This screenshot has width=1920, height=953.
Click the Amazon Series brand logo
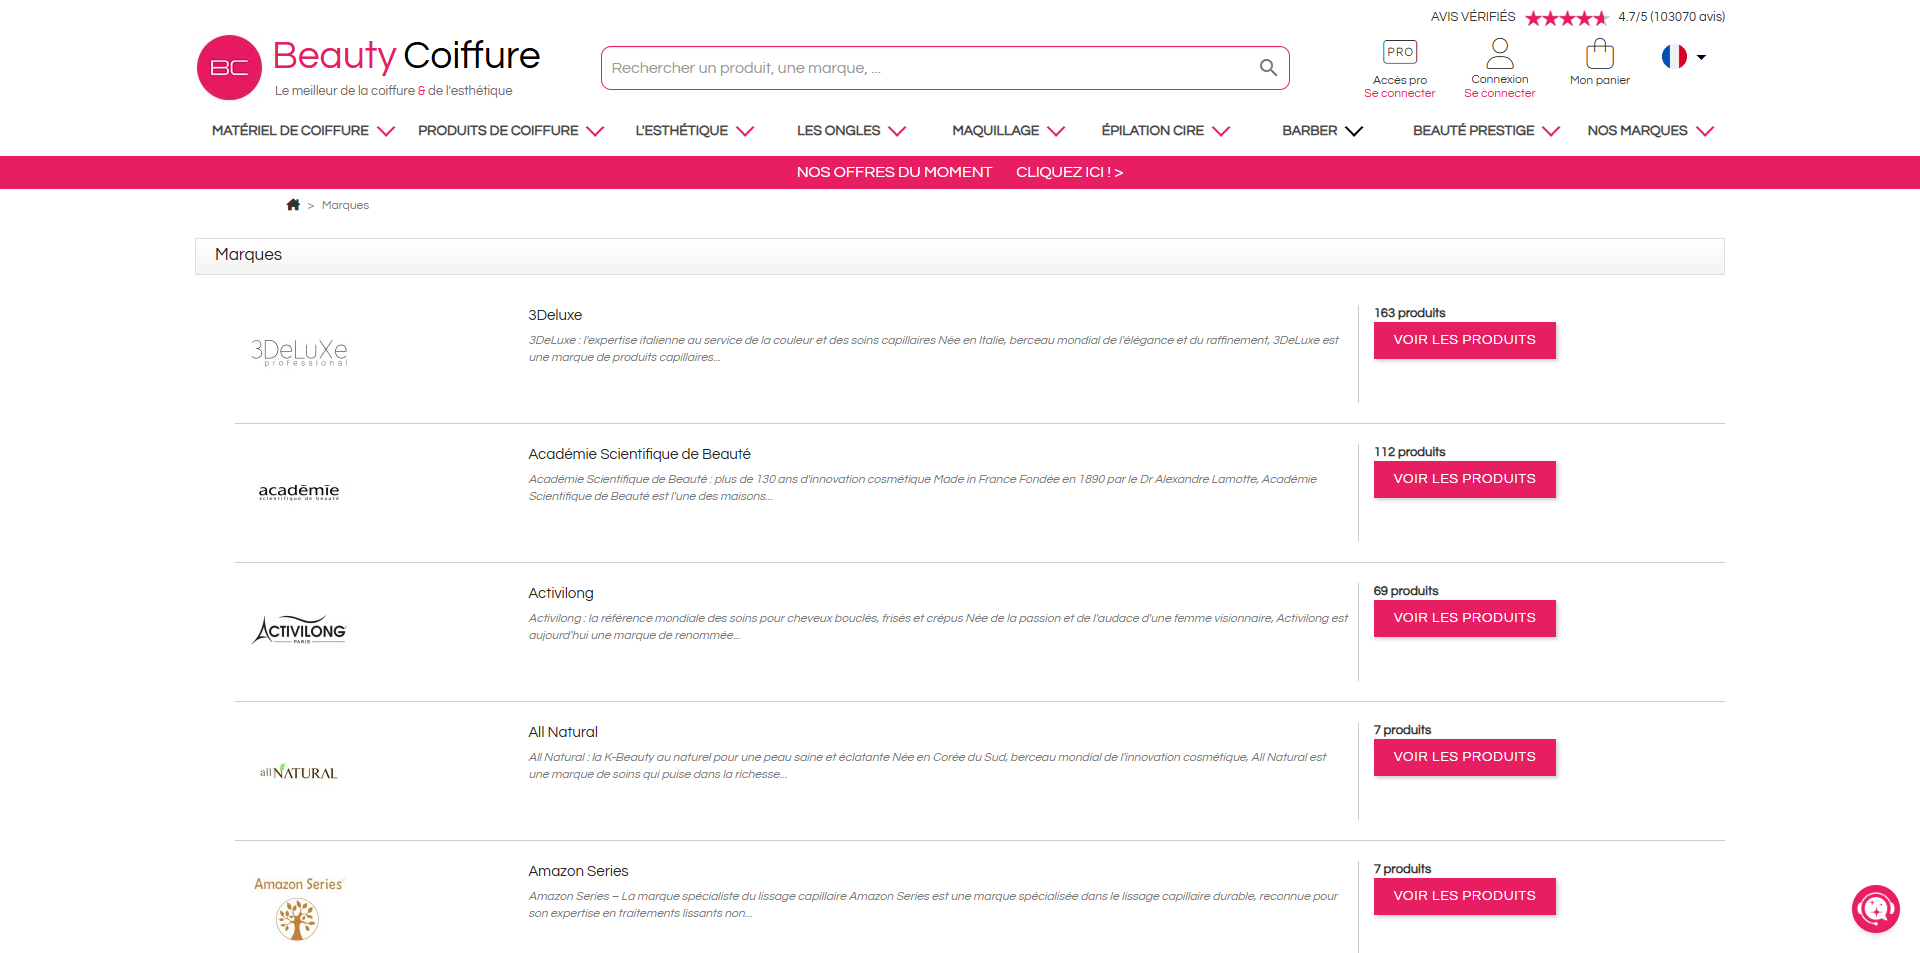pos(298,908)
